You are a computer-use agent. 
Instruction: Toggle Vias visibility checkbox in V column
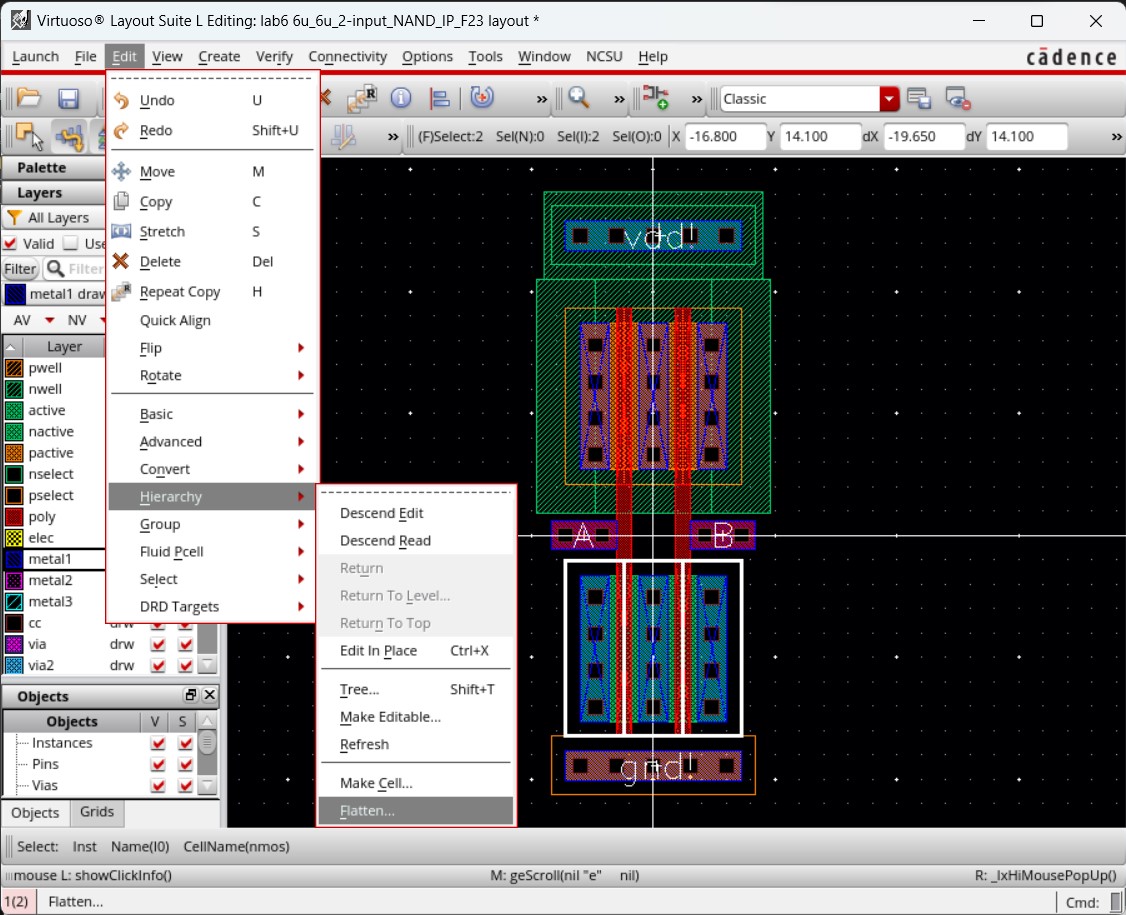tap(158, 786)
